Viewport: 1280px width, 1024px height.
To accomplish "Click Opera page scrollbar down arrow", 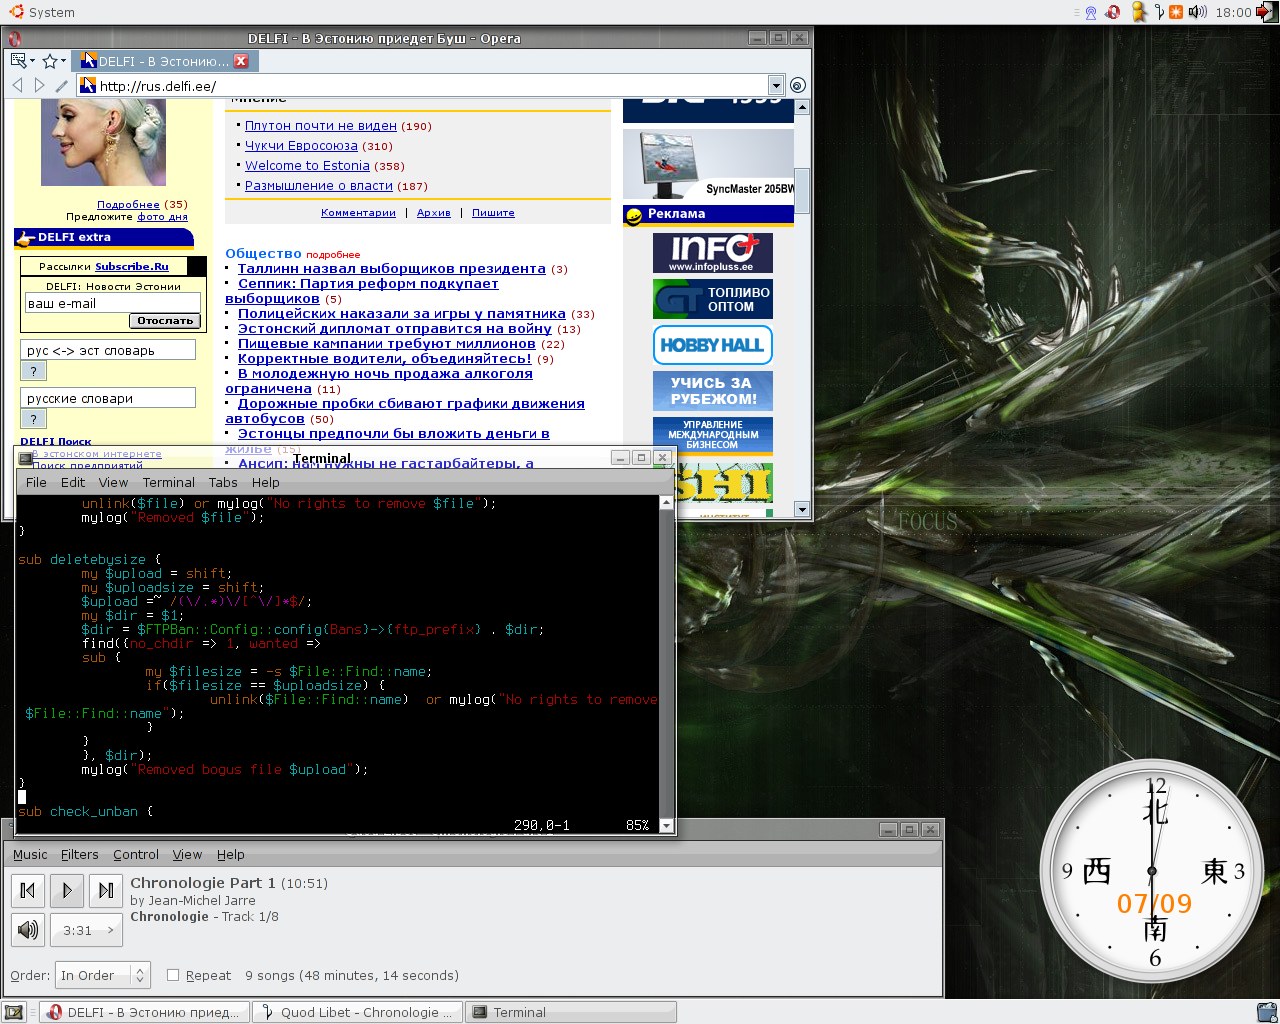I will (801, 509).
